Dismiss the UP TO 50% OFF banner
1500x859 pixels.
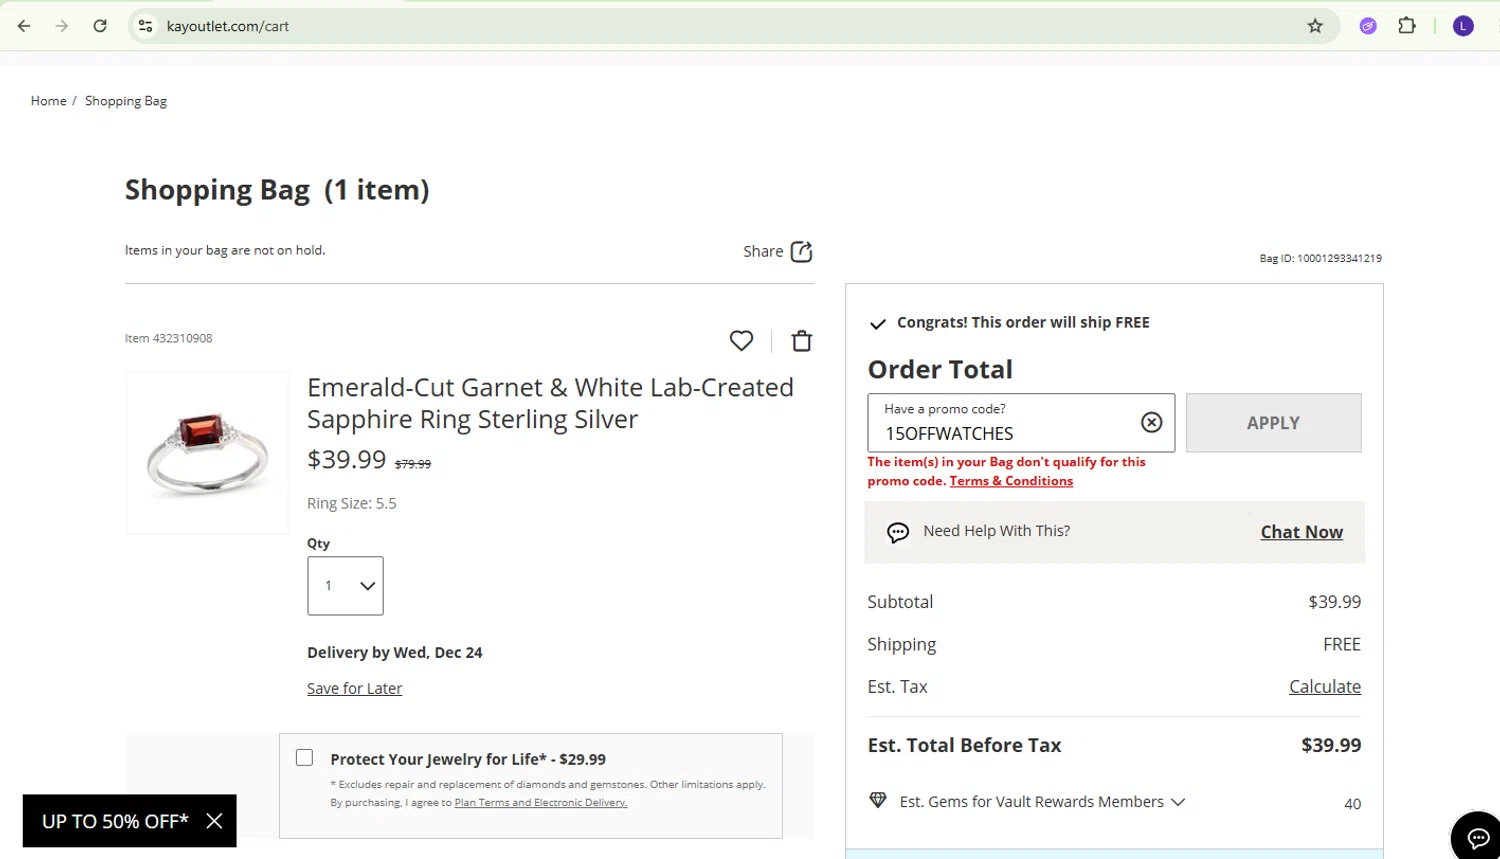(214, 821)
